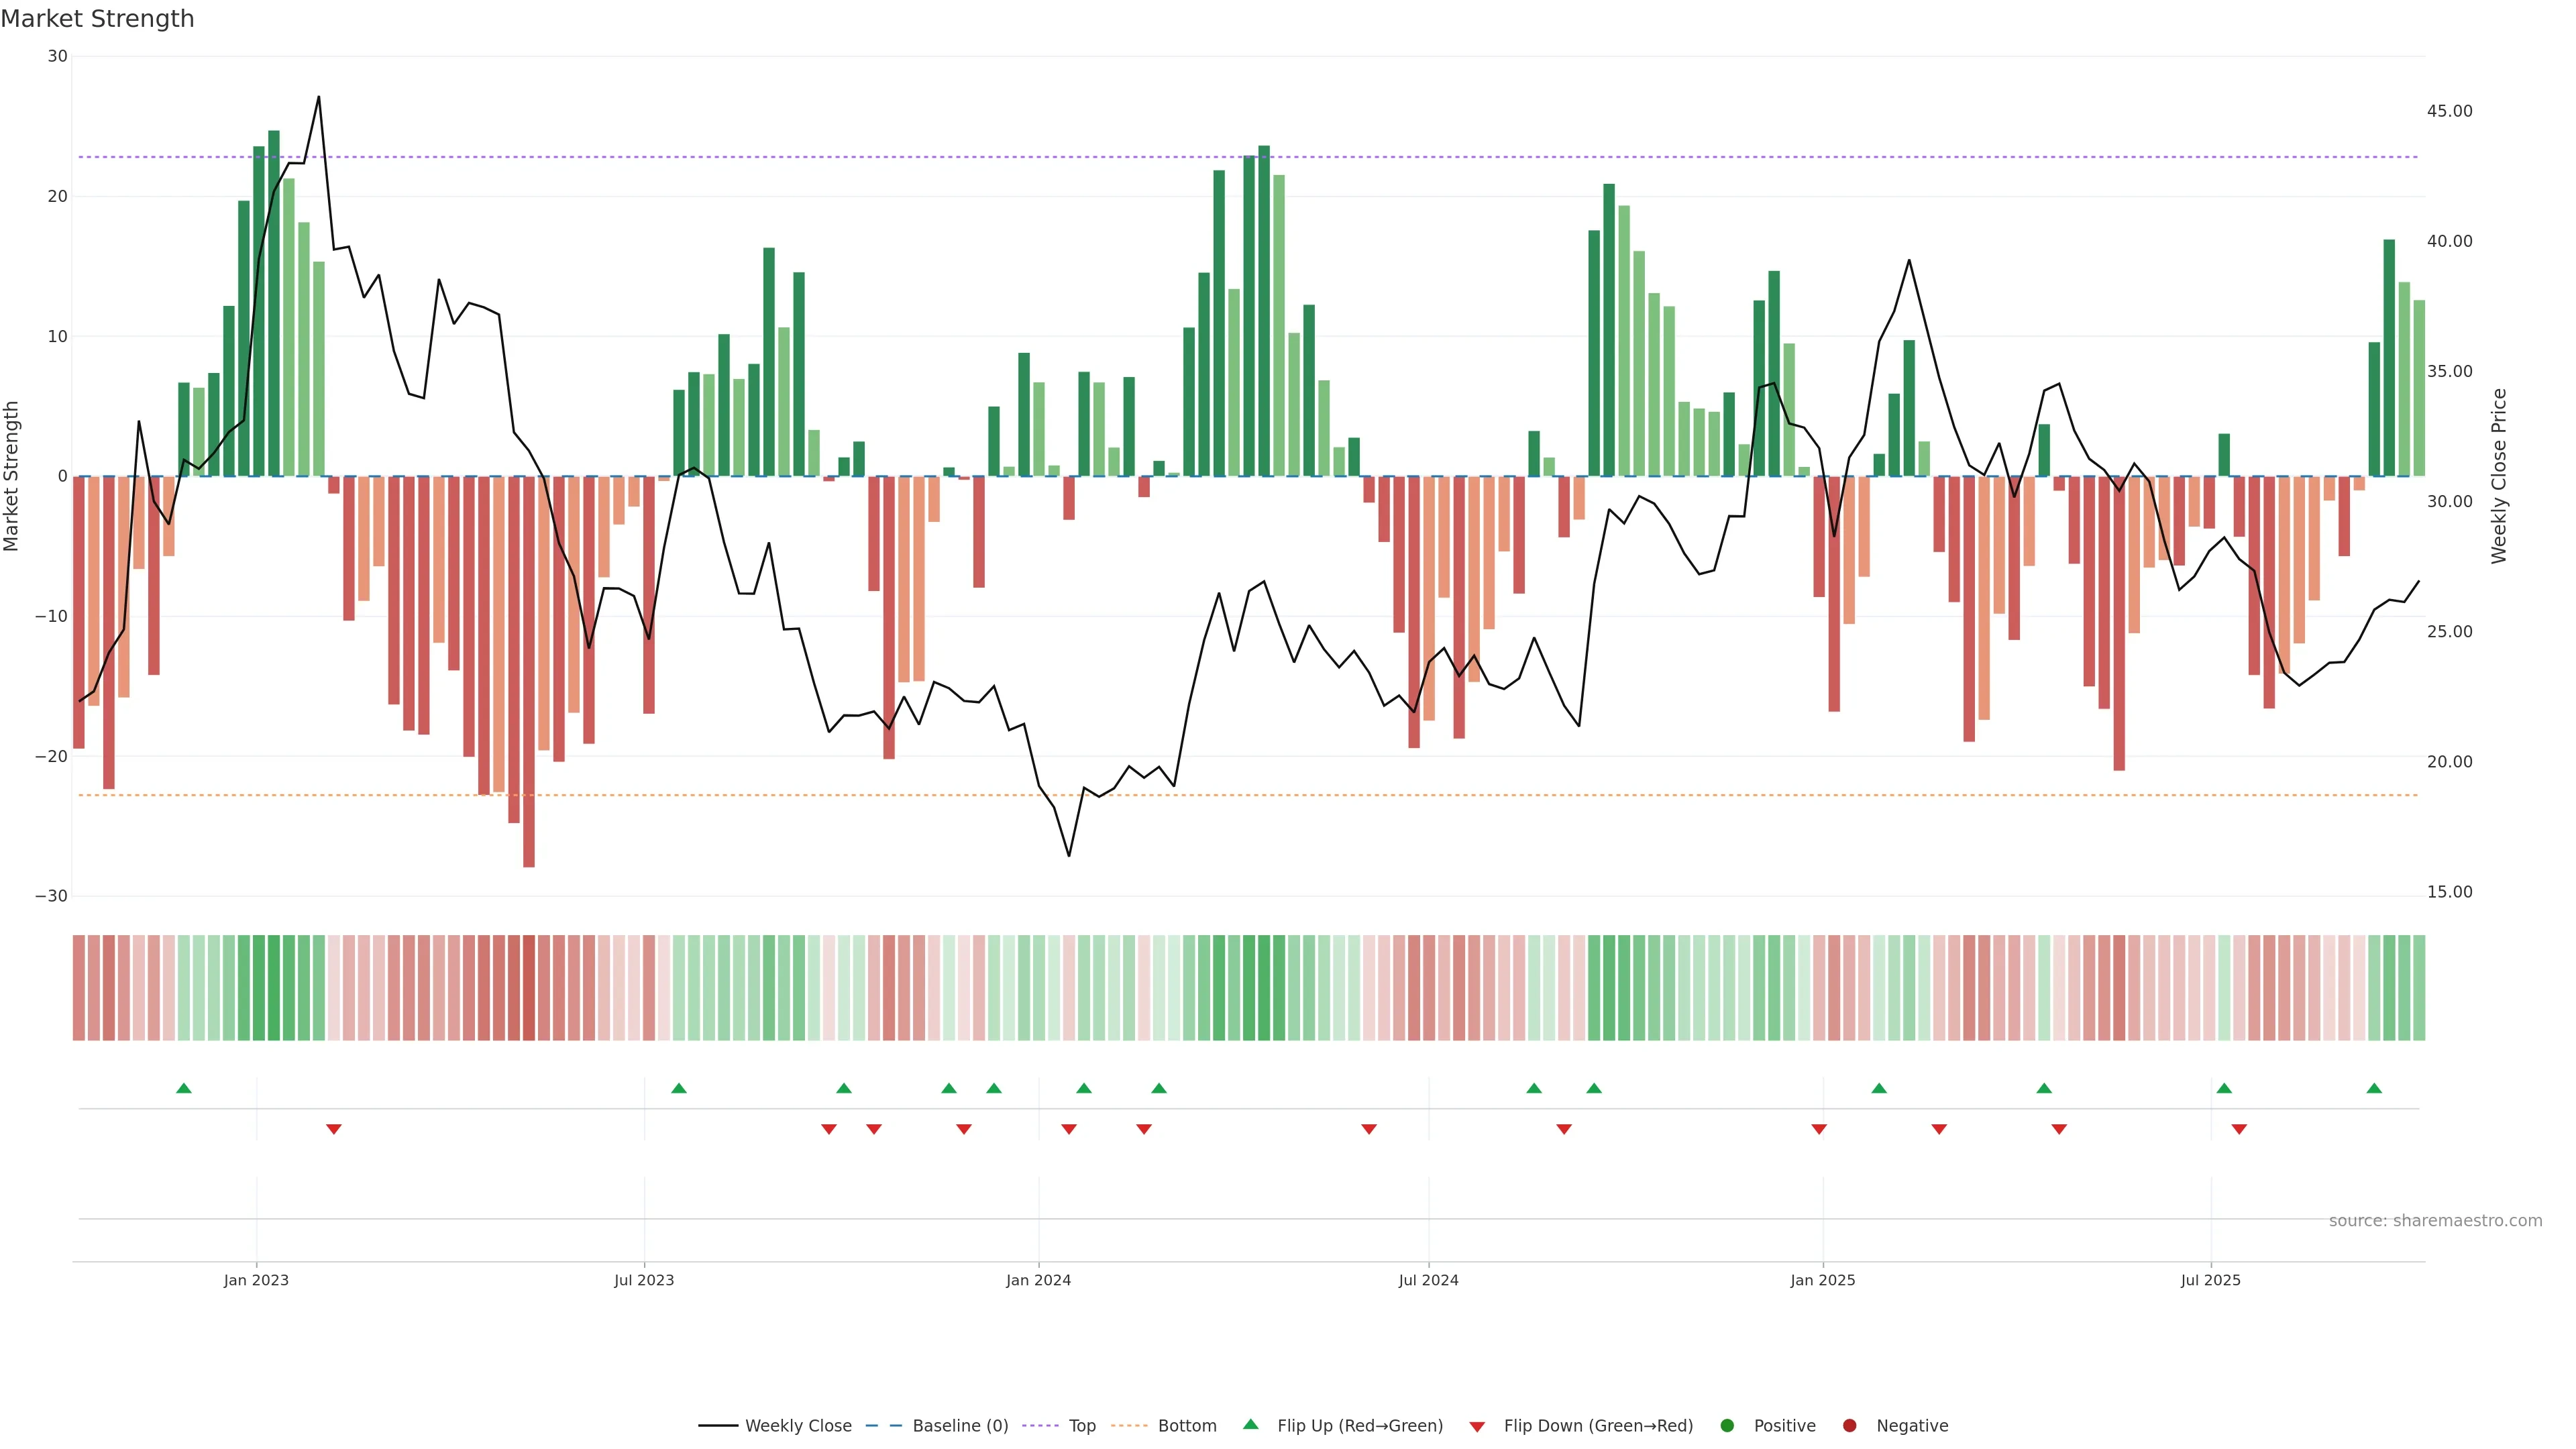
Task: Click the leftmost red flip-down triangle marker
Action: pyautogui.click(x=334, y=1129)
